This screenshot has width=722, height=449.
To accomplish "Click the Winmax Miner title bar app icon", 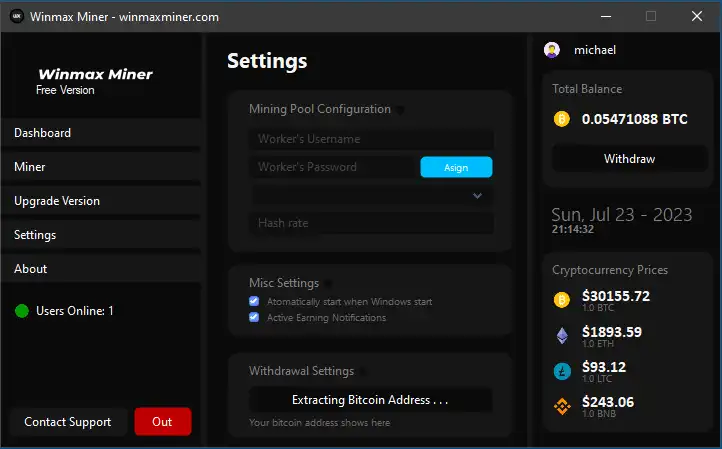I will pos(17,17).
